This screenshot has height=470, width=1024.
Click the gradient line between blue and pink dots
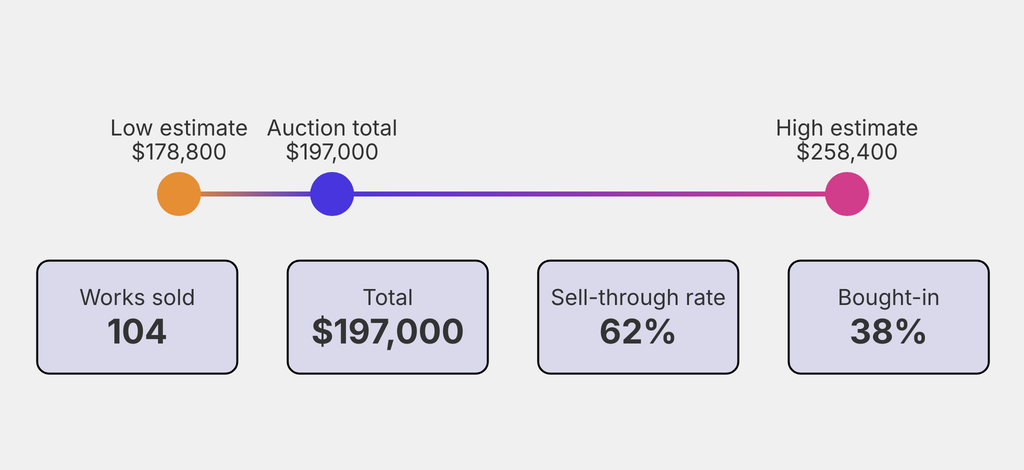pos(590,194)
